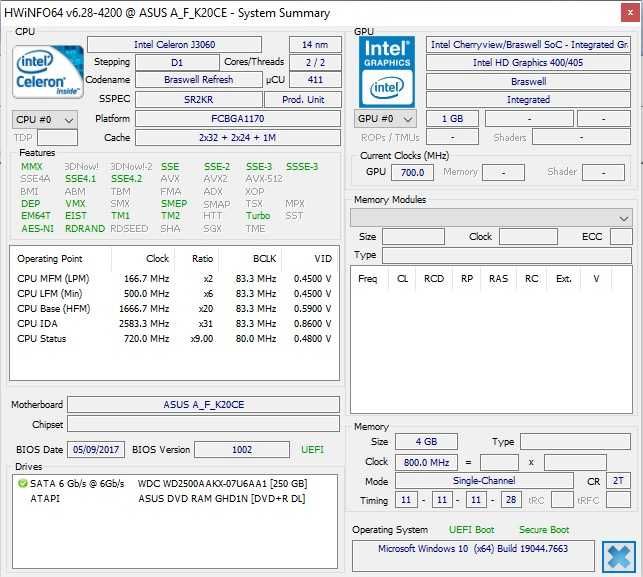Click Cores/Threads value 2 / 2
643x577 pixels.
coord(315,62)
